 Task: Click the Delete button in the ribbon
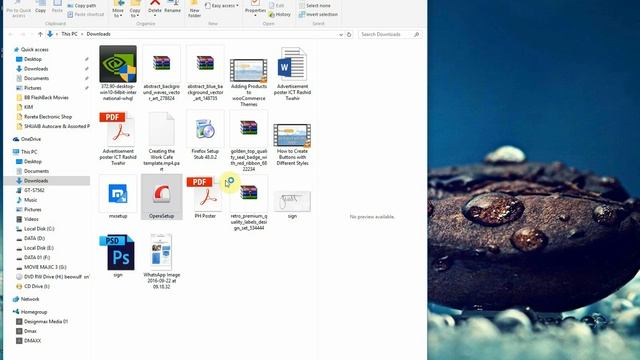point(155,8)
